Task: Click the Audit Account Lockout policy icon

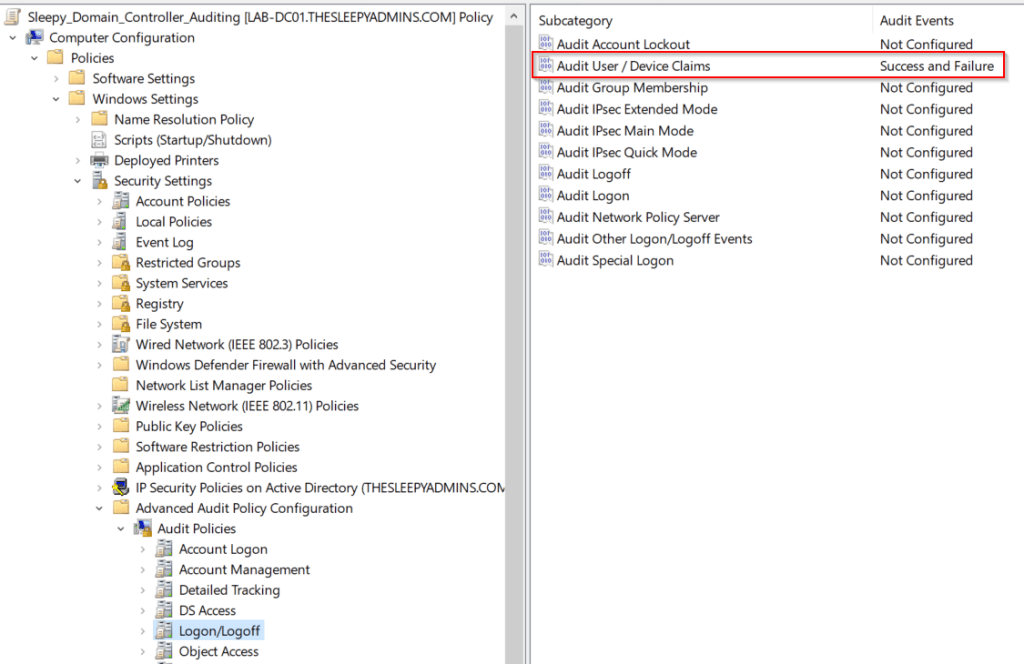Action: 546,44
